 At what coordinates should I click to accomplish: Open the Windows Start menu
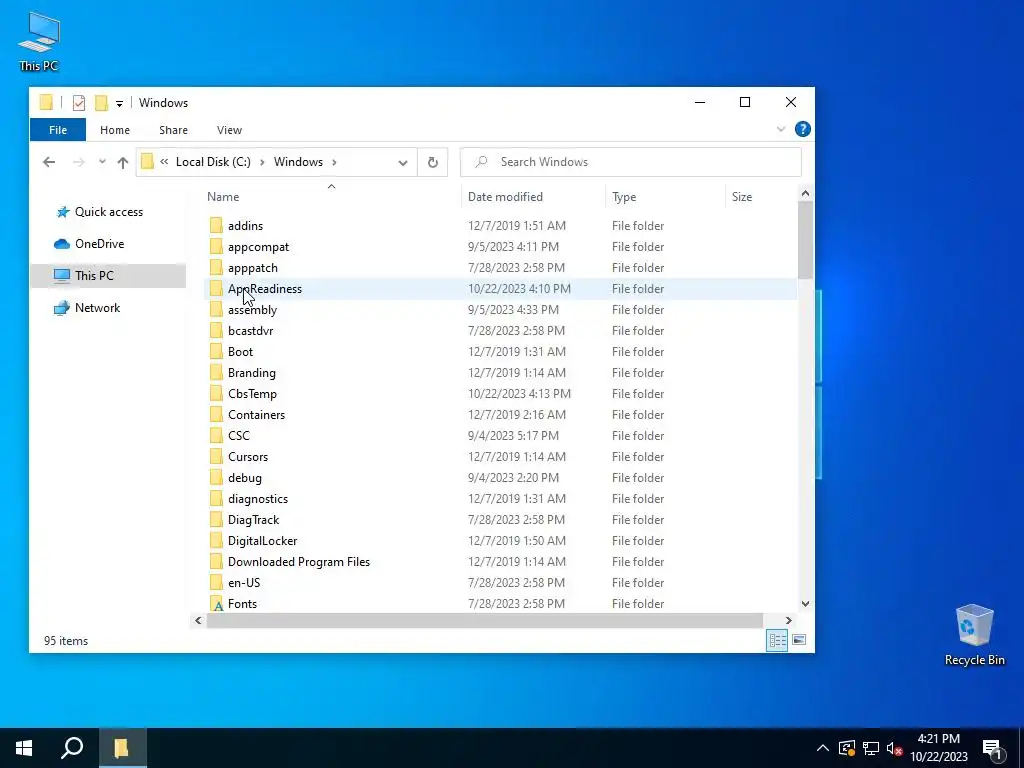click(x=24, y=748)
